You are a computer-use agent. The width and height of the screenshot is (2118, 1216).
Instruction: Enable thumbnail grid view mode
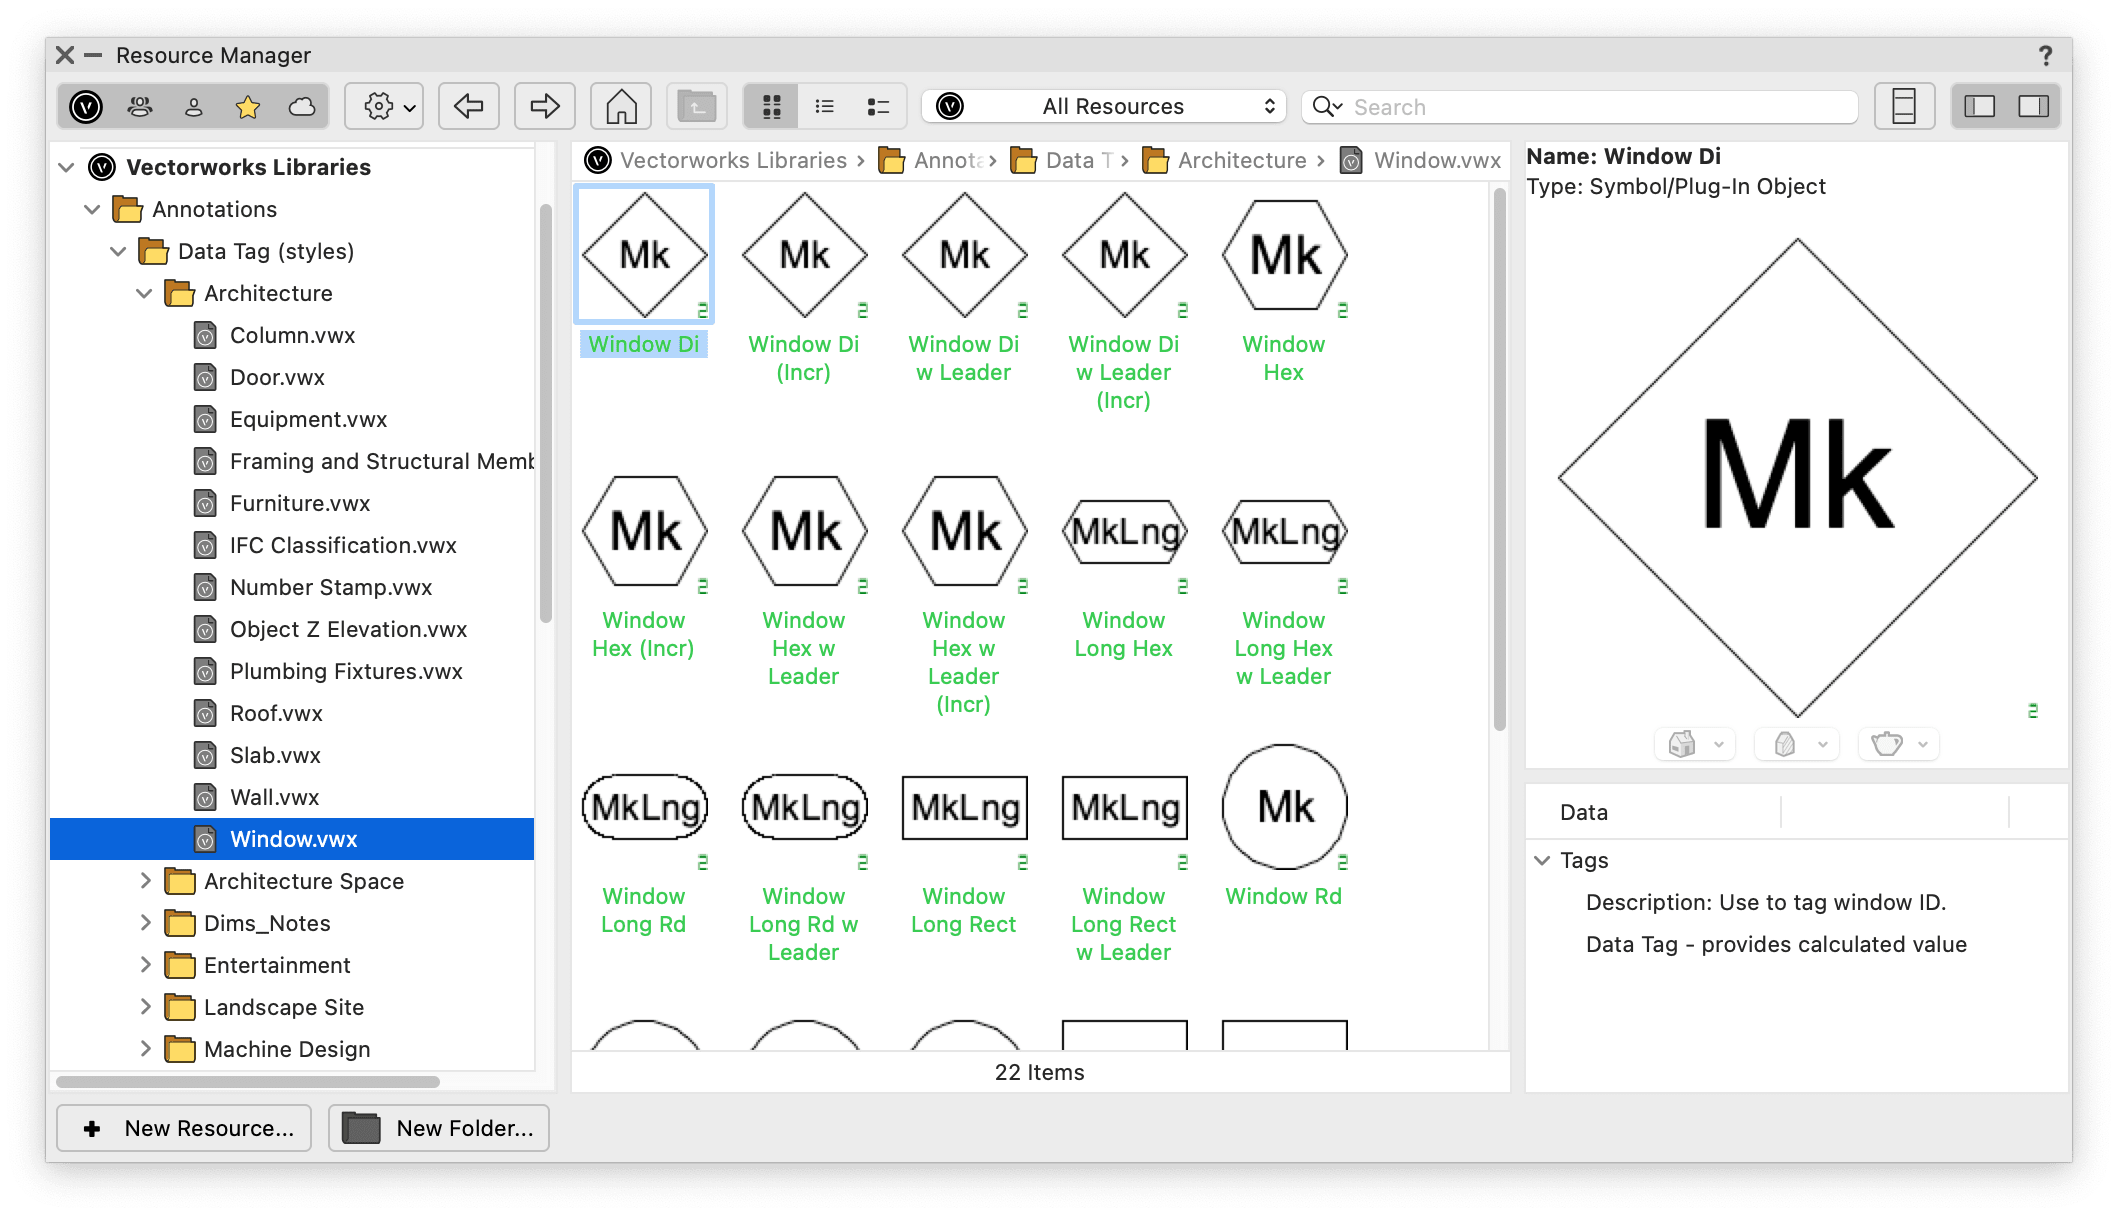point(770,105)
